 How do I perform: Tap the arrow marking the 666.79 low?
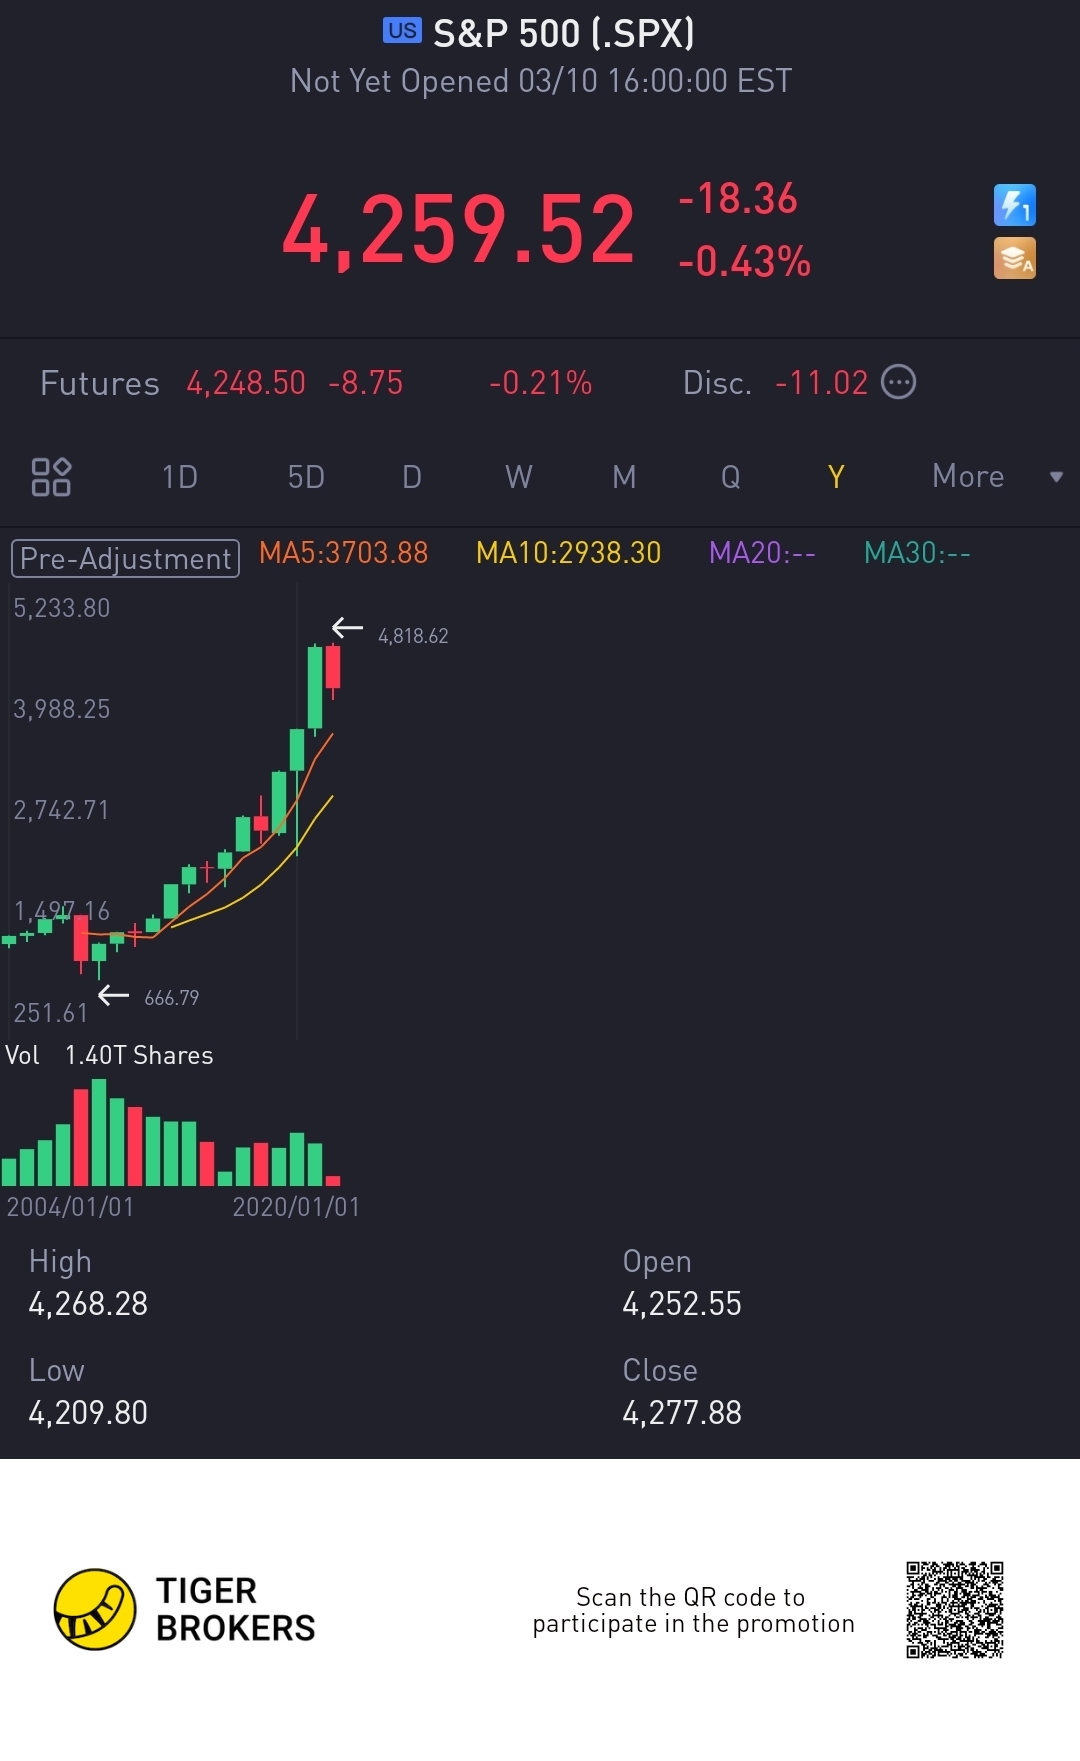coord(114,995)
